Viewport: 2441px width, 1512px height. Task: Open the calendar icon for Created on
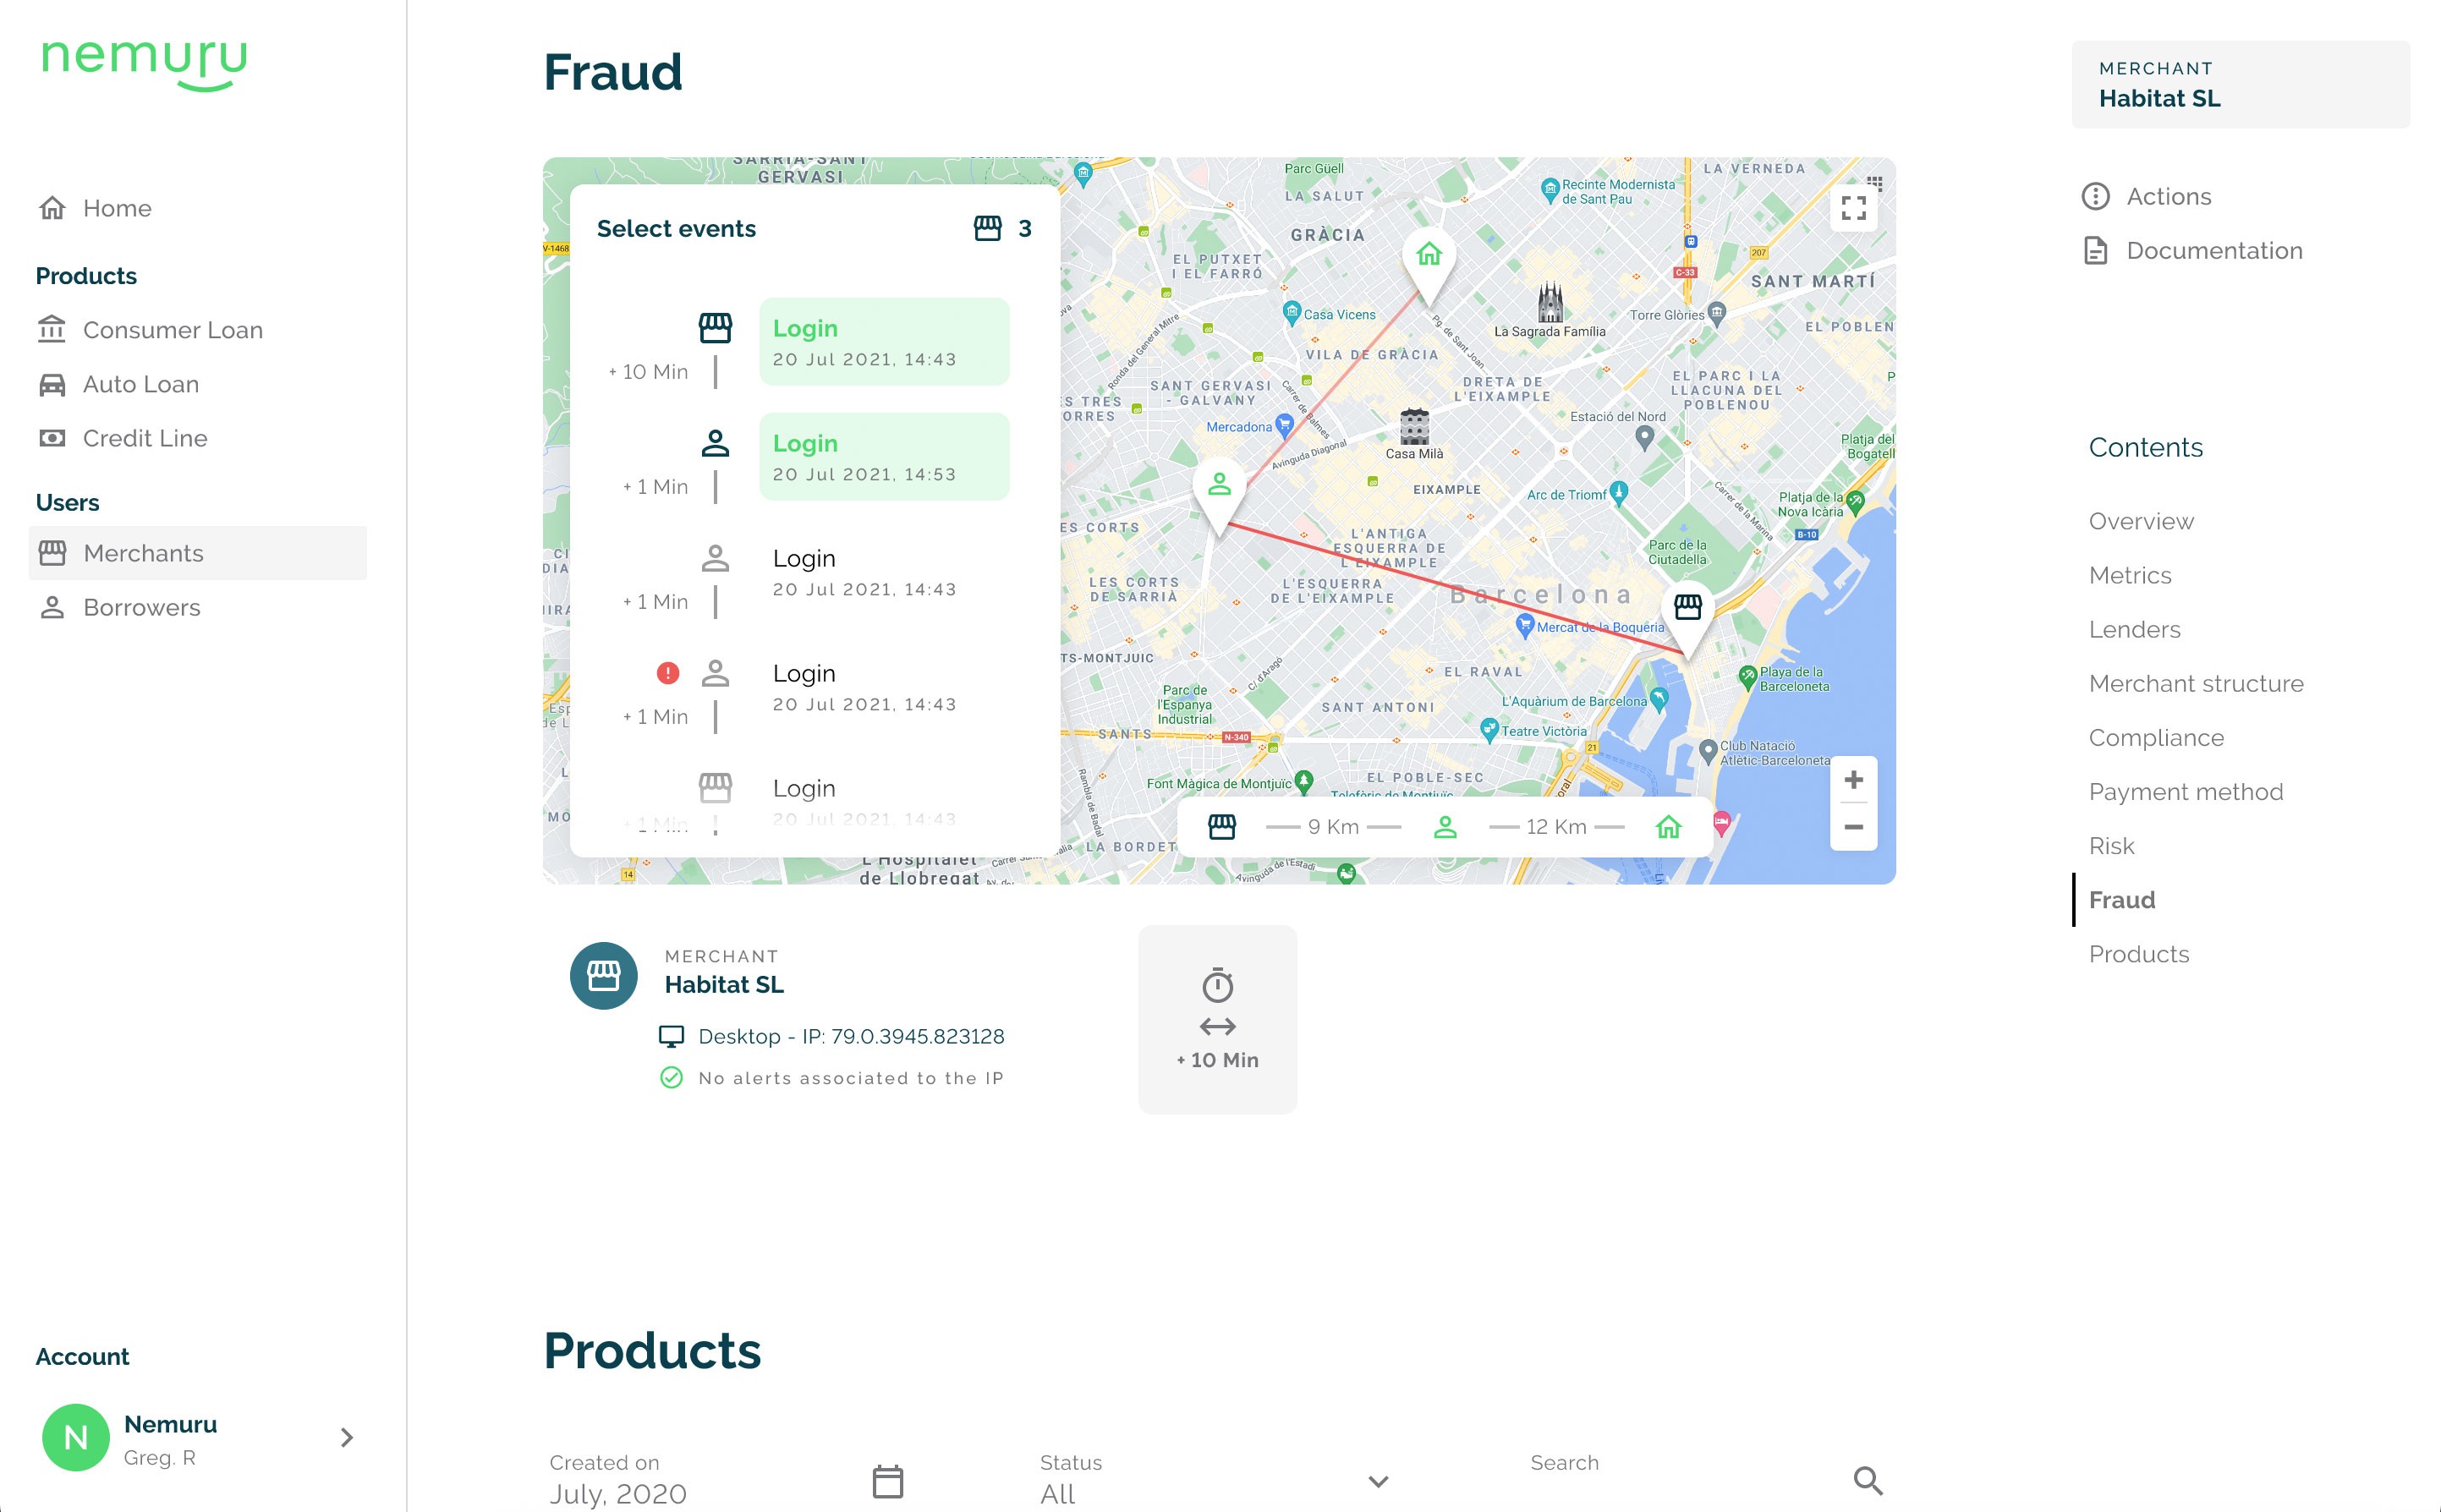(887, 1481)
